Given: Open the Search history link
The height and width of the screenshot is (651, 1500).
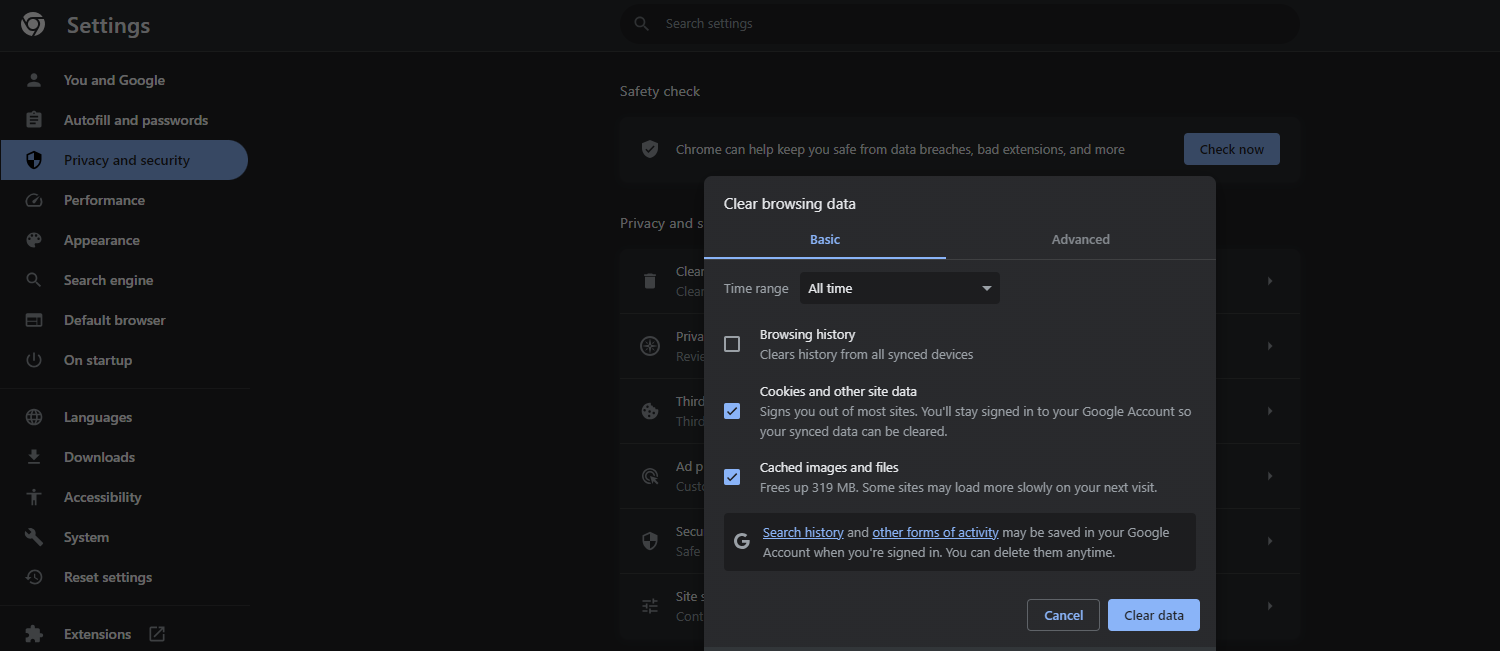Looking at the screenshot, I should tap(803, 533).
